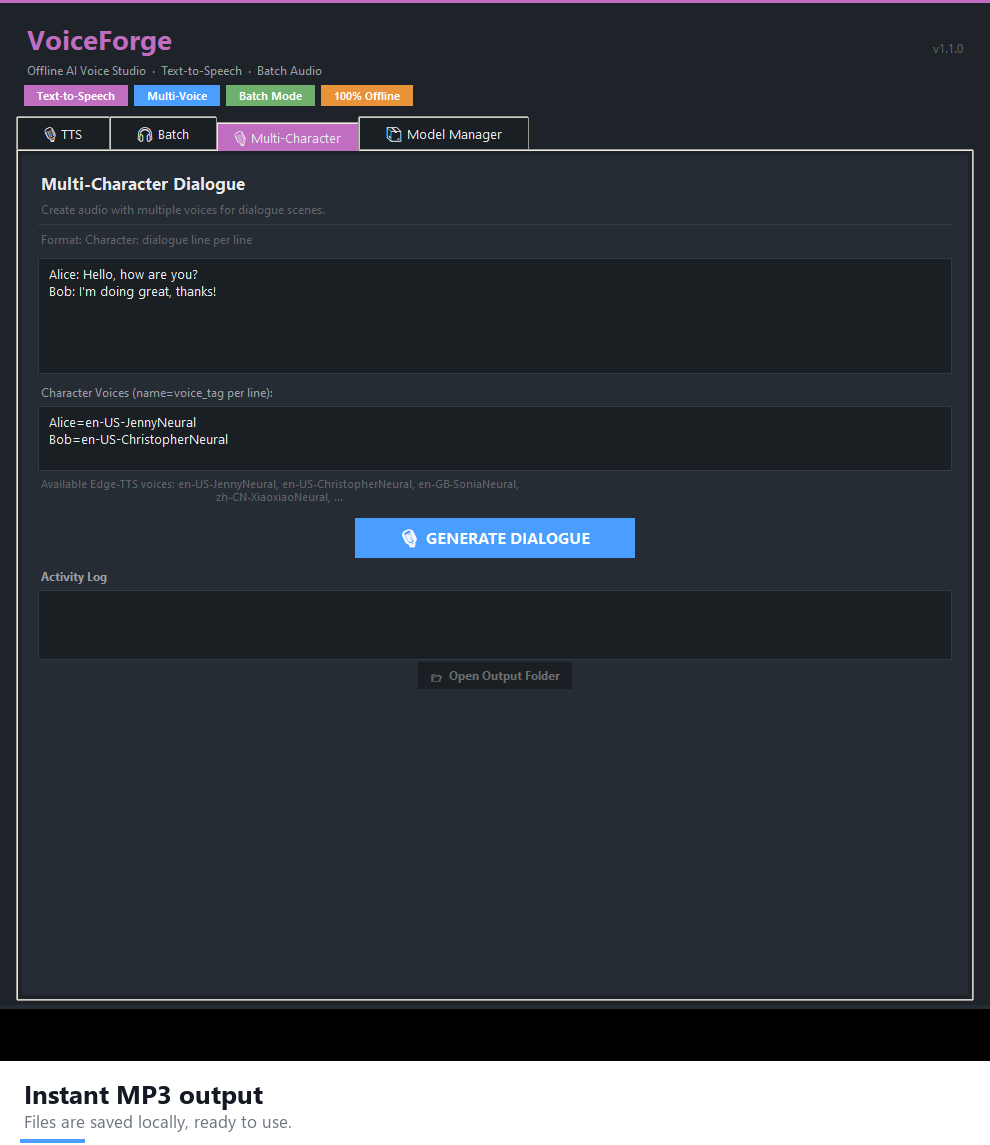Click the box icon in the Model Manager tab

(x=394, y=134)
